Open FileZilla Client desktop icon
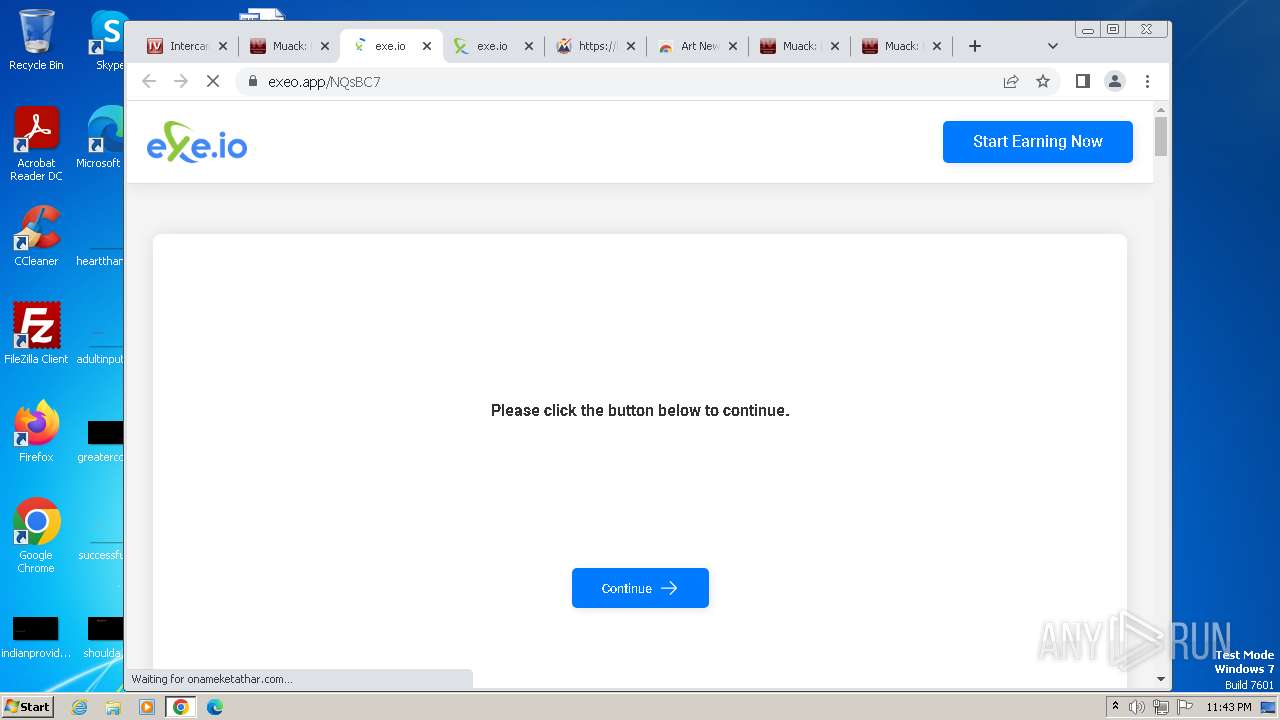 [36, 334]
